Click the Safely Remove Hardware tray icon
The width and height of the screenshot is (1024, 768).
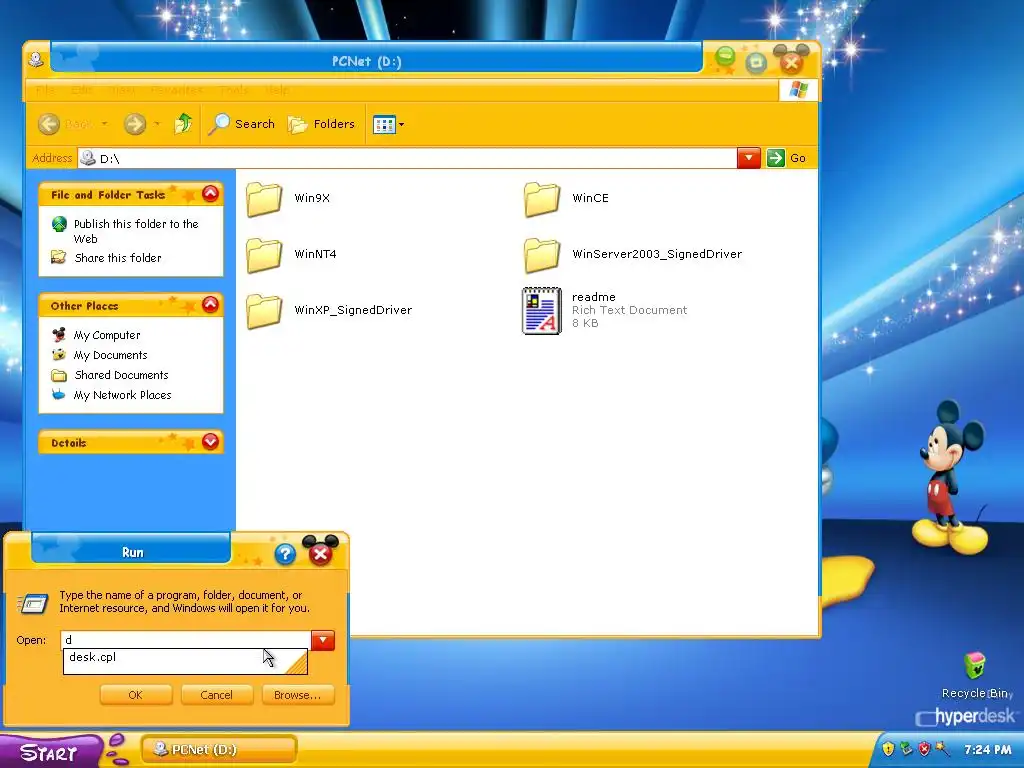coord(906,748)
